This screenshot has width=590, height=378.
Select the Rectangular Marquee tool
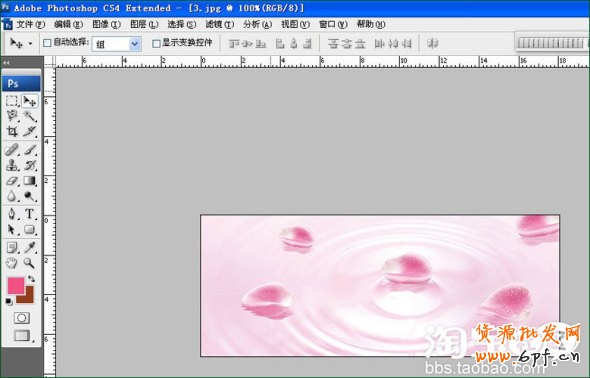(x=12, y=101)
